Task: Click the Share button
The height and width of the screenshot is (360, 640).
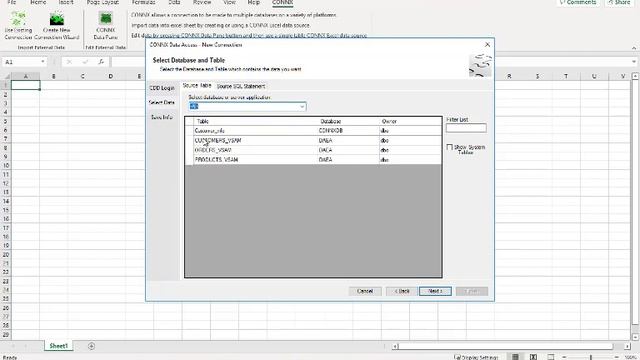Action: (x=620, y=2)
